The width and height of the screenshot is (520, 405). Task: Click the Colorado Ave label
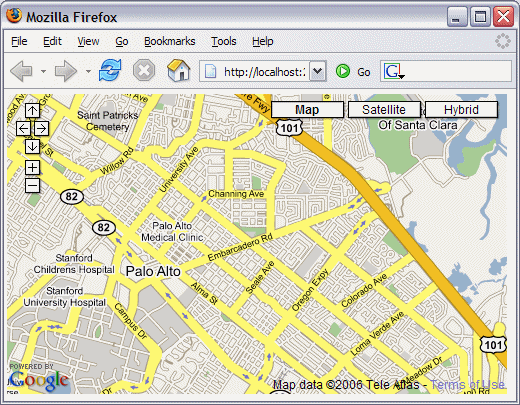(x=364, y=290)
